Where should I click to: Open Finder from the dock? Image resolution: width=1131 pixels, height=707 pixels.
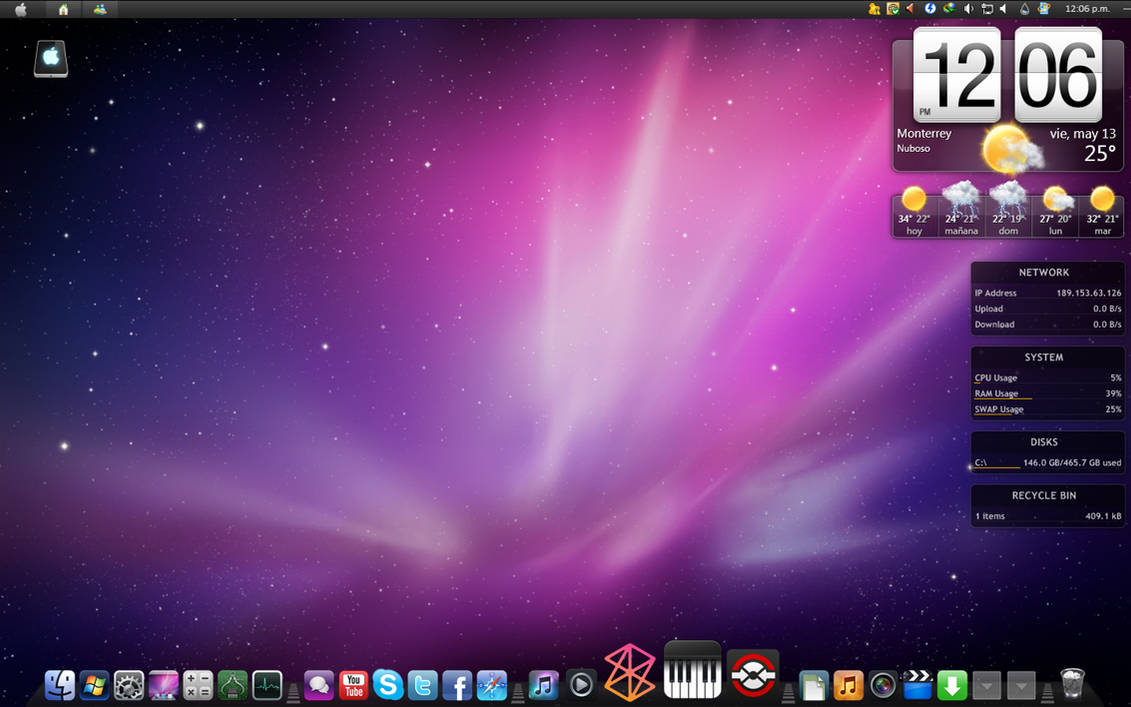coord(60,685)
